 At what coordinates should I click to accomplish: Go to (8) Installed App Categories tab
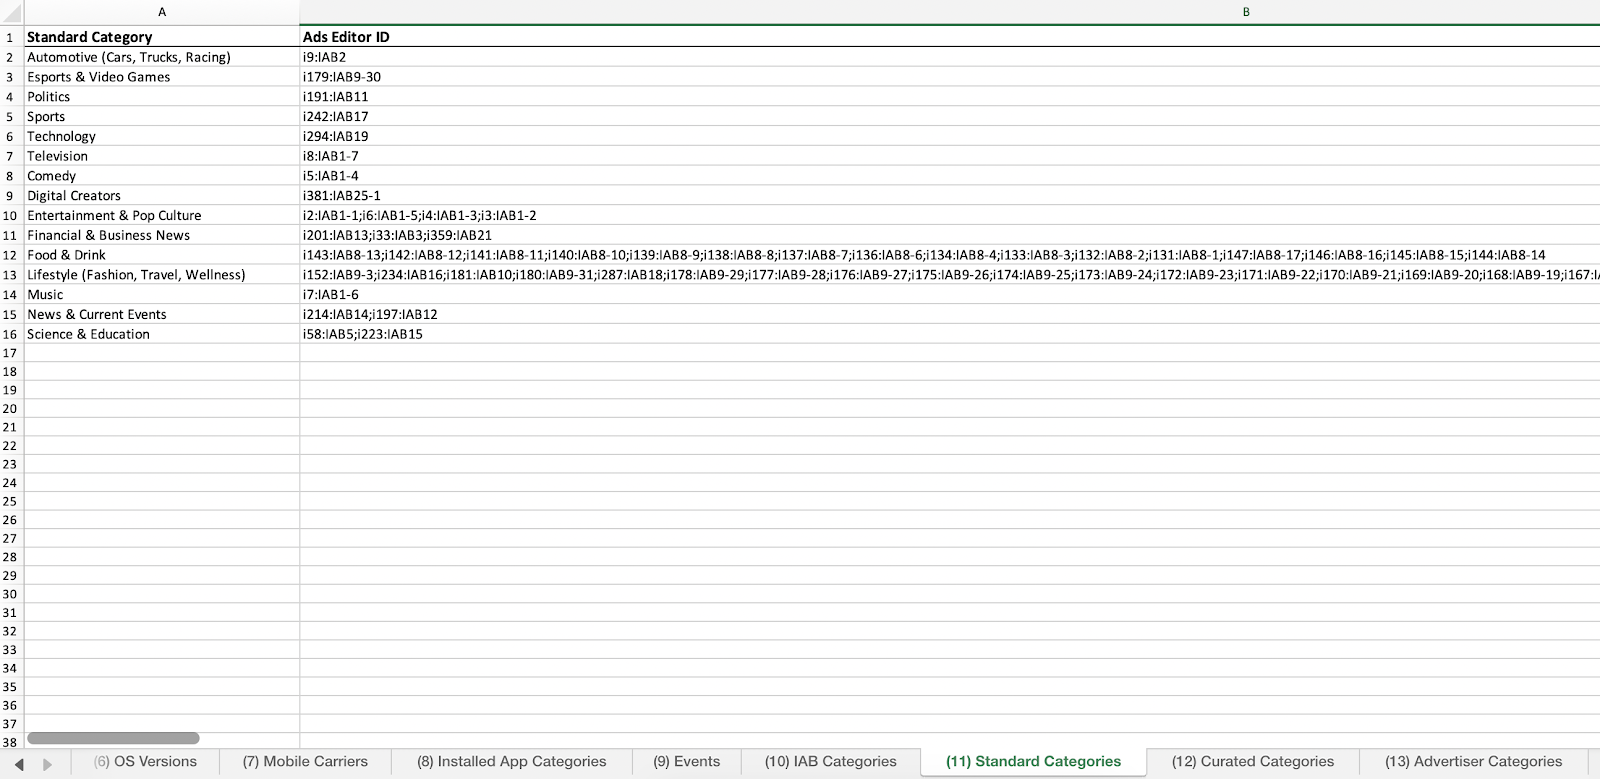511,762
